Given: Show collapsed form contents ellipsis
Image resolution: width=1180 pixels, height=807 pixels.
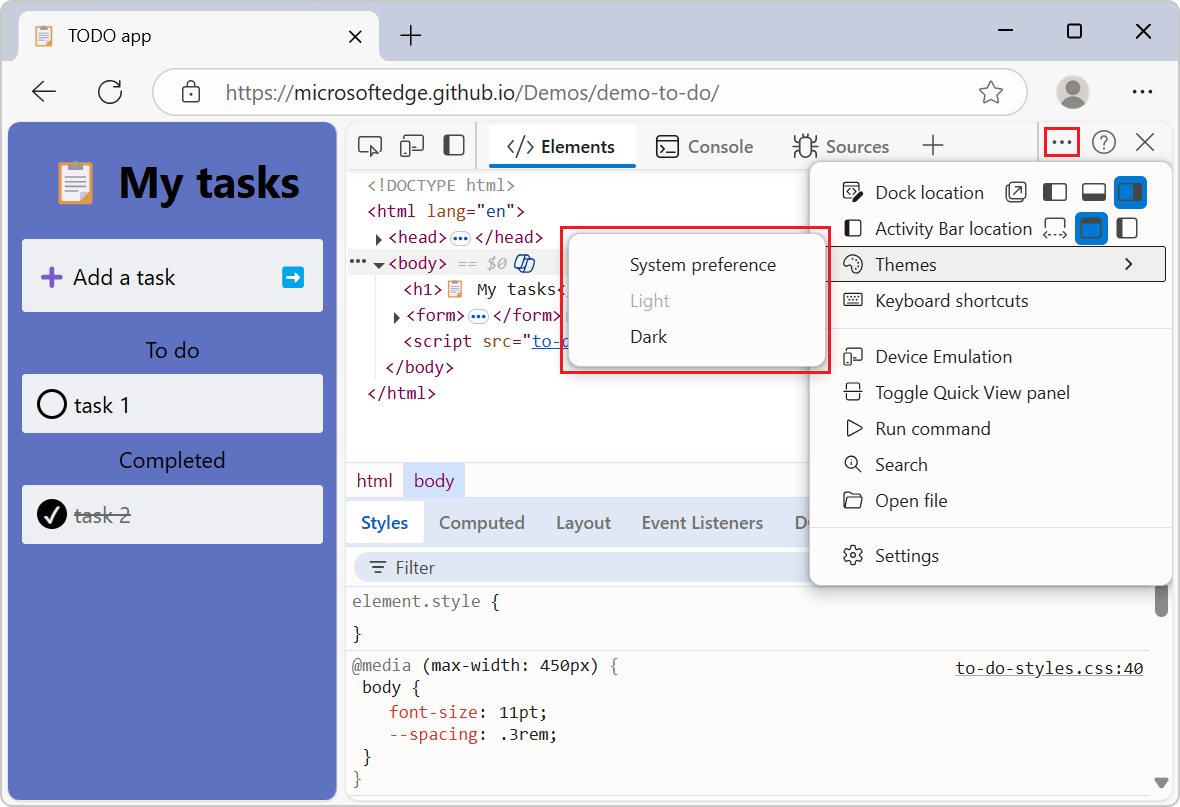Looking at the screenshot, I should click(x=478, y=316).
